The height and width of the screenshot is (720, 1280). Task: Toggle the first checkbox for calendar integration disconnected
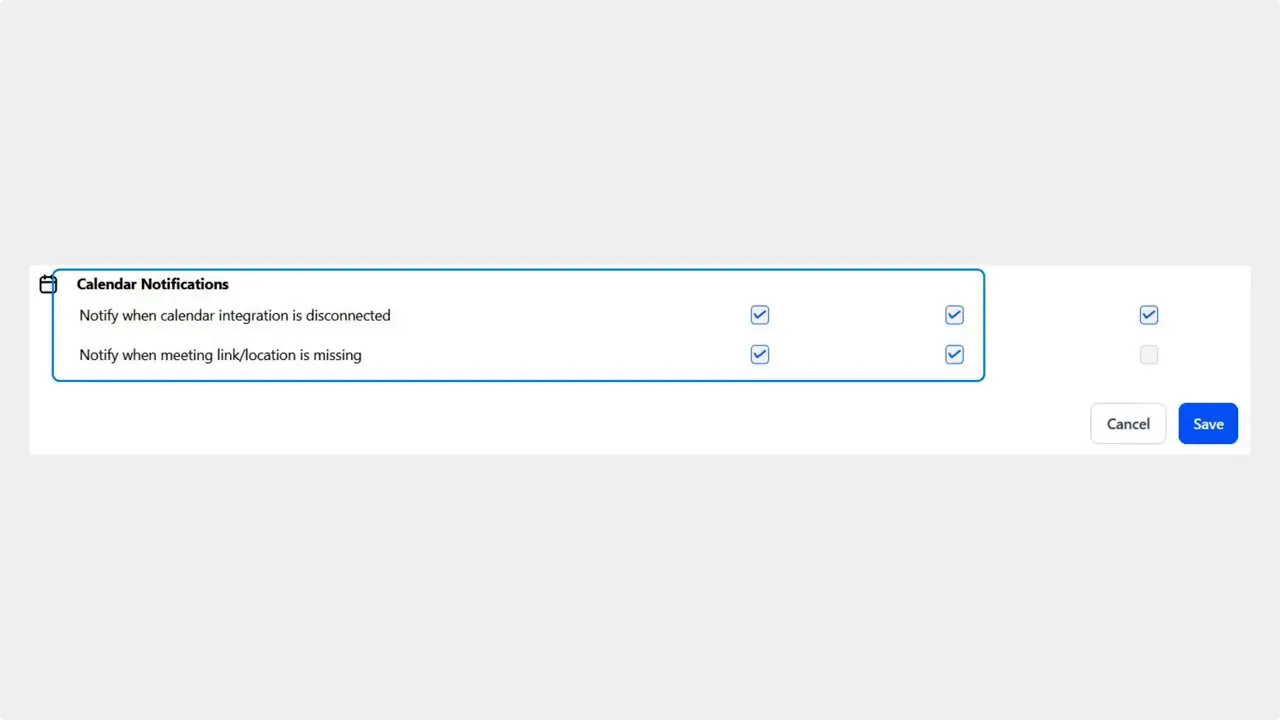pyautogui.click(x=759, y=315)
